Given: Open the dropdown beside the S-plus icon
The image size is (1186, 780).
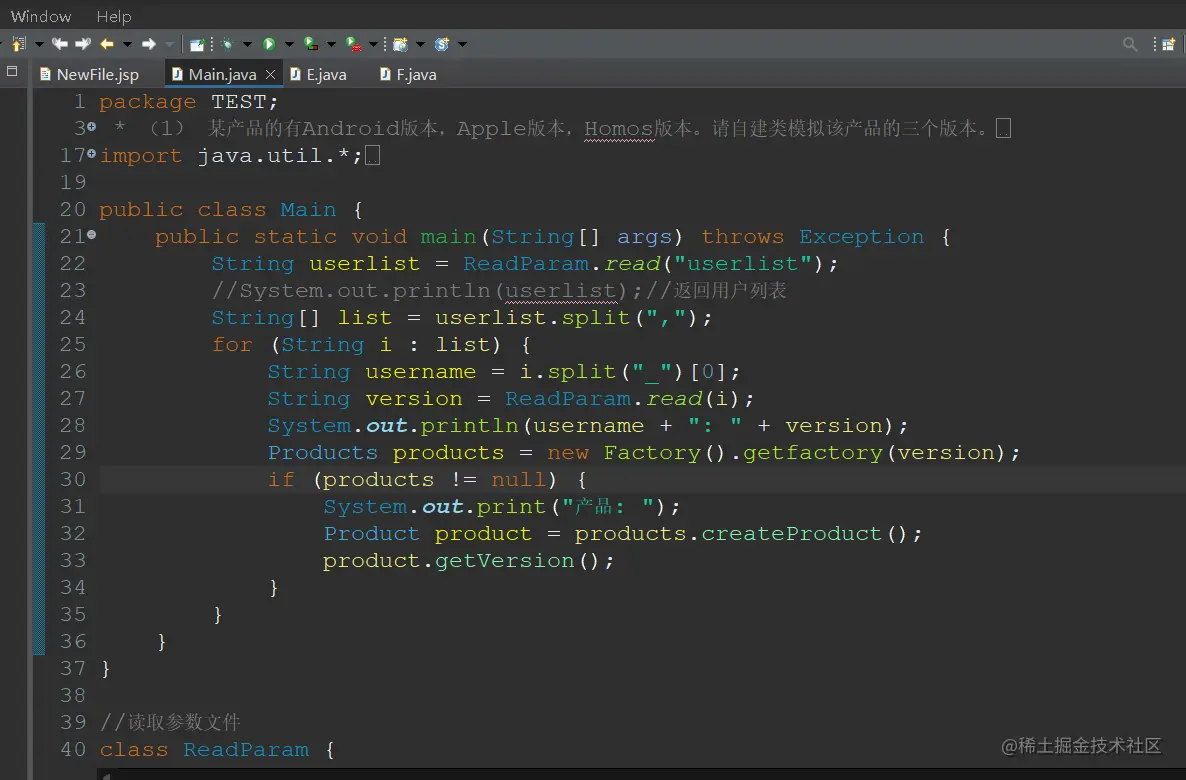Looking at the screenshot, I should click(462, 44).
